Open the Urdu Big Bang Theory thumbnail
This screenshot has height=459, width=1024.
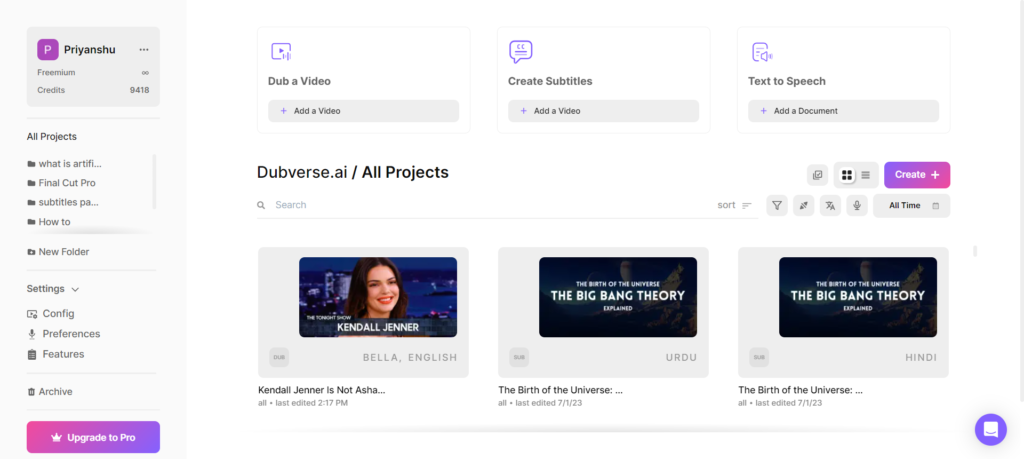[x=618, y=297]
